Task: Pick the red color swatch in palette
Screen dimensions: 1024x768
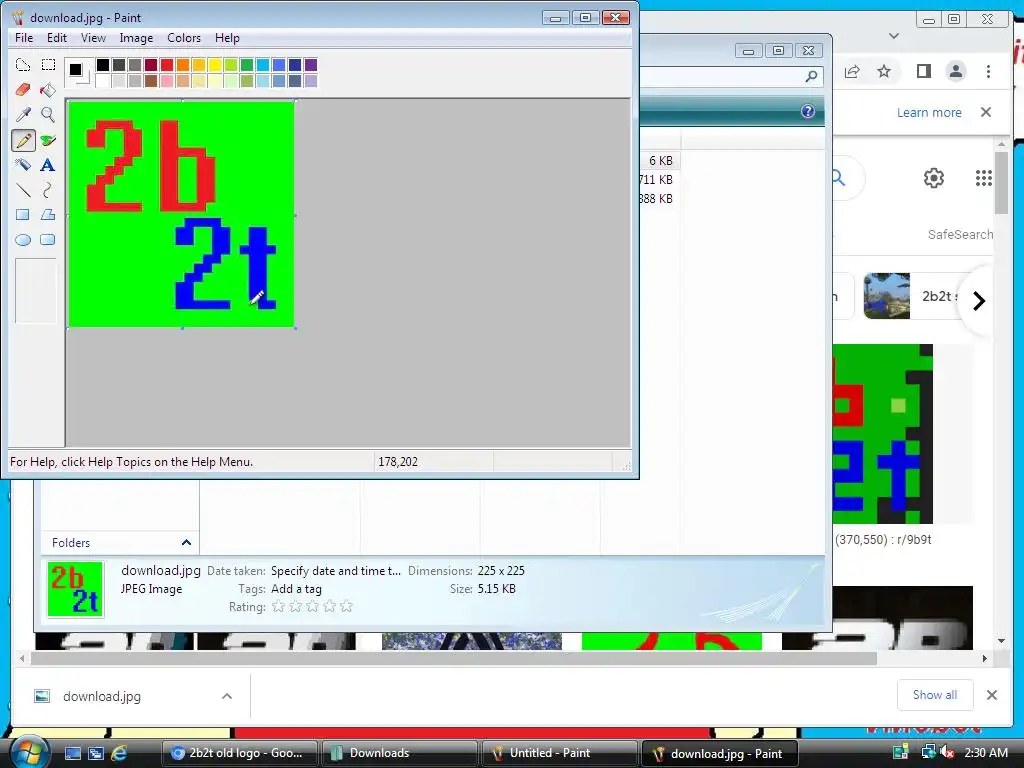Action: [167, 65]
